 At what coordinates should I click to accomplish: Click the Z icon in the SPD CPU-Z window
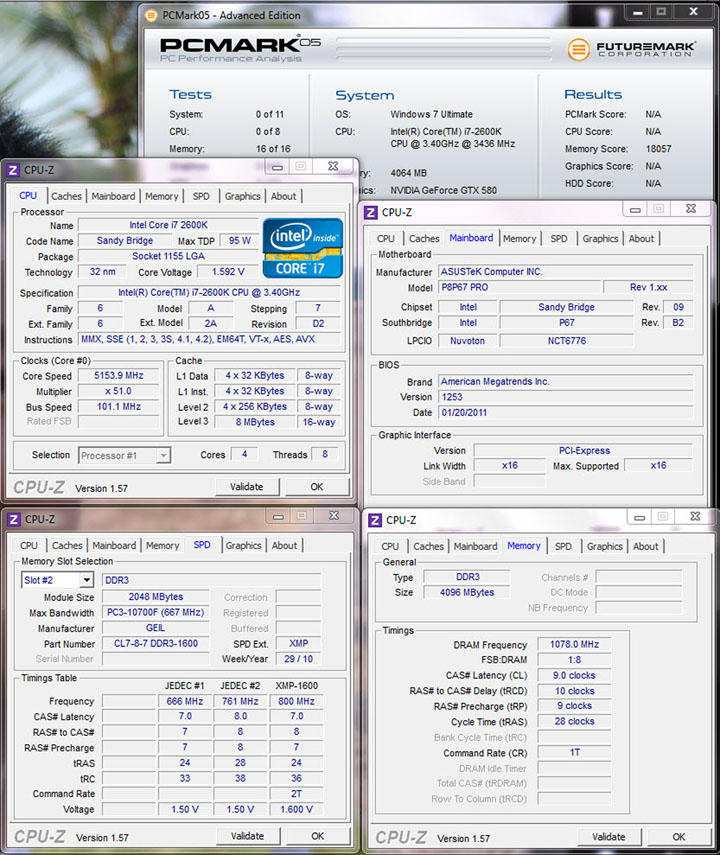pos(14,519)
